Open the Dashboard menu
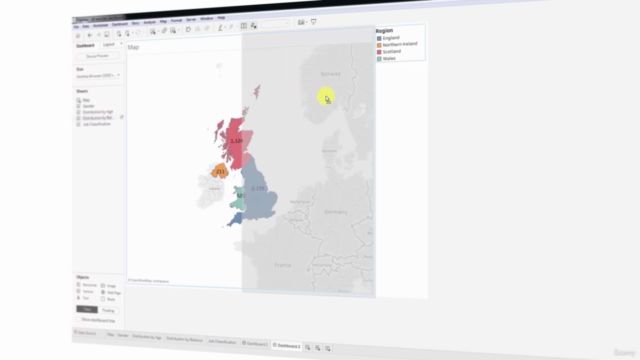This screenshot has width=640, height=360. pos(120,24)
